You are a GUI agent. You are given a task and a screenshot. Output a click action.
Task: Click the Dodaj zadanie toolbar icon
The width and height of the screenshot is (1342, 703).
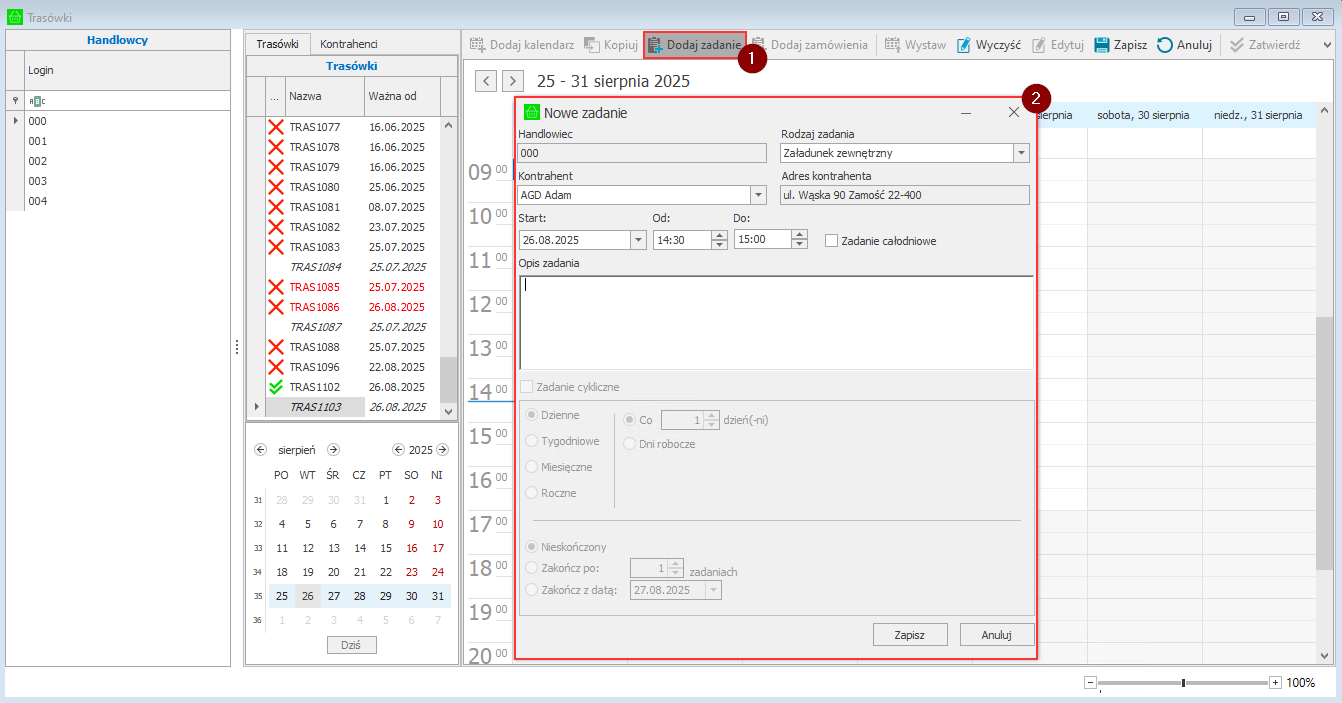point(656,45)
